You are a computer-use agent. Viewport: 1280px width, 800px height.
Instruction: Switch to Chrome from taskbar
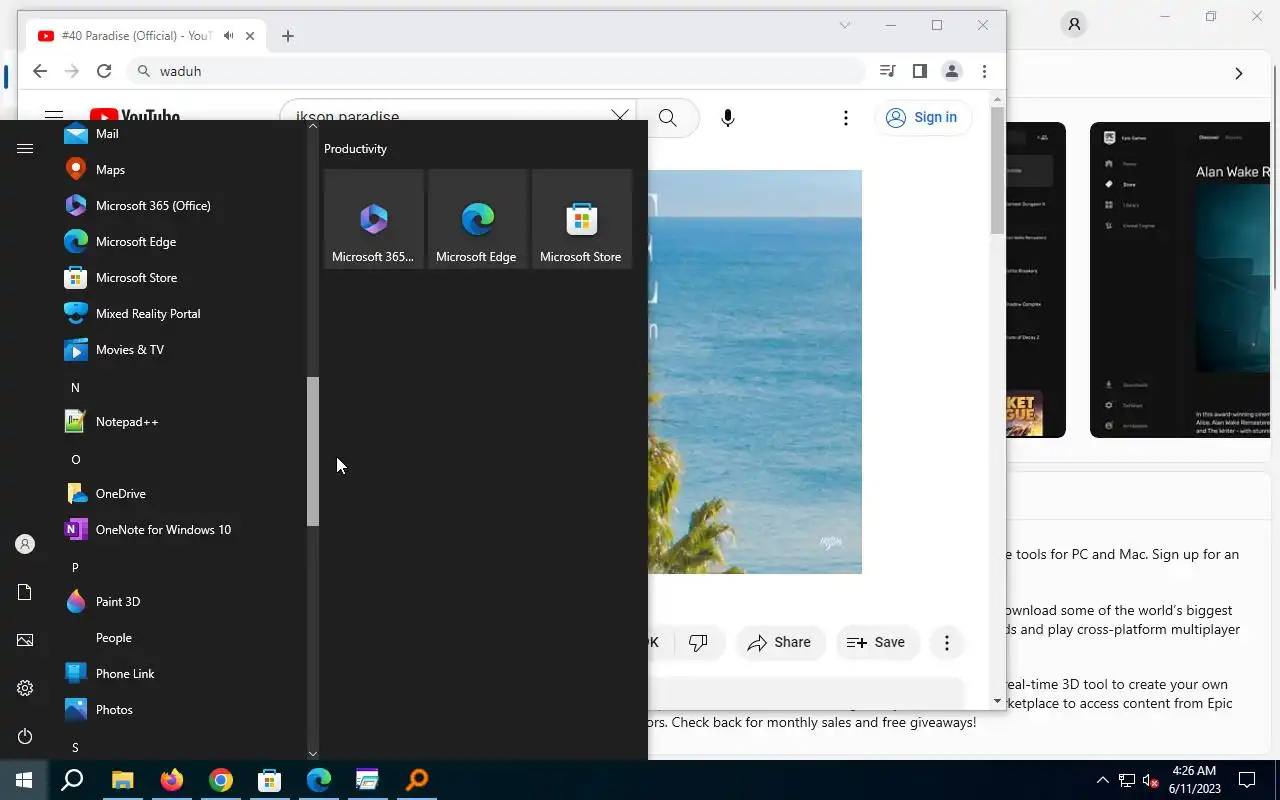221,780
